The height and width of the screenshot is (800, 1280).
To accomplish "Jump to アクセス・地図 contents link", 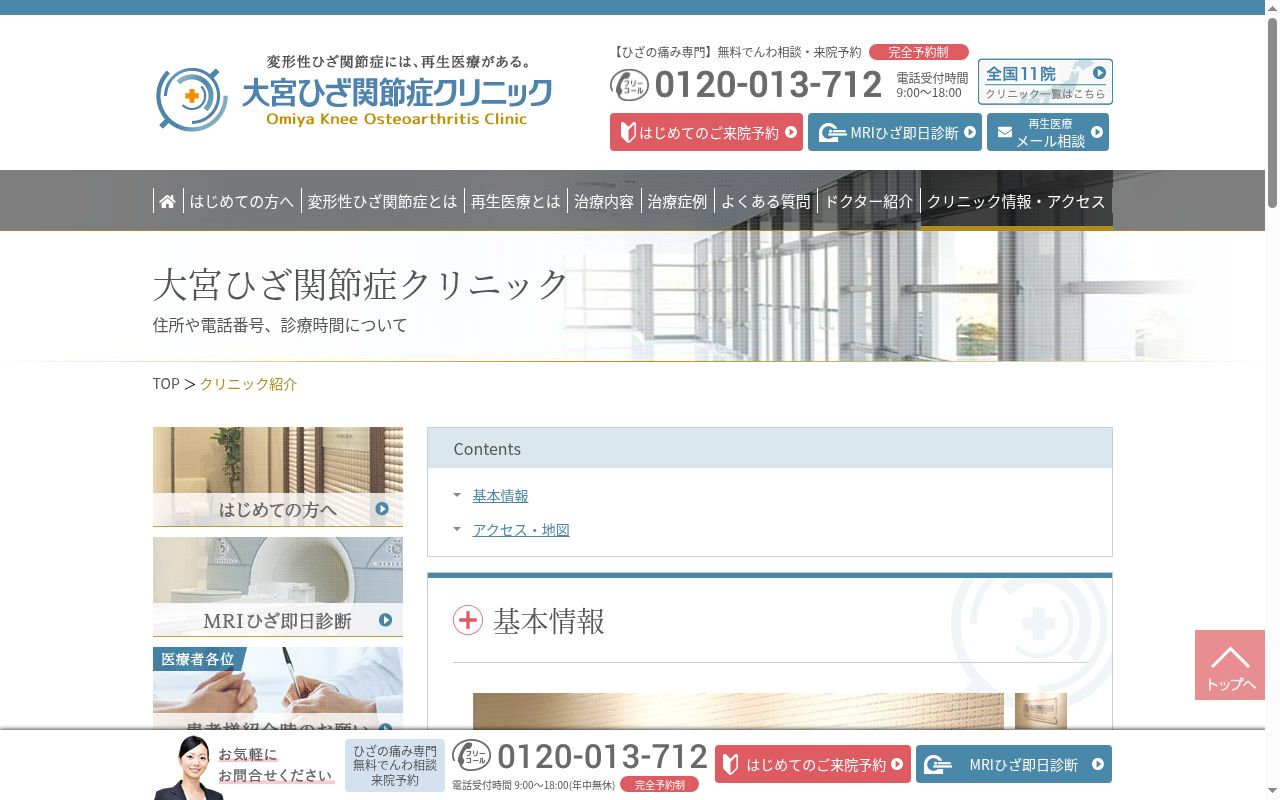I will pos(521,529).
